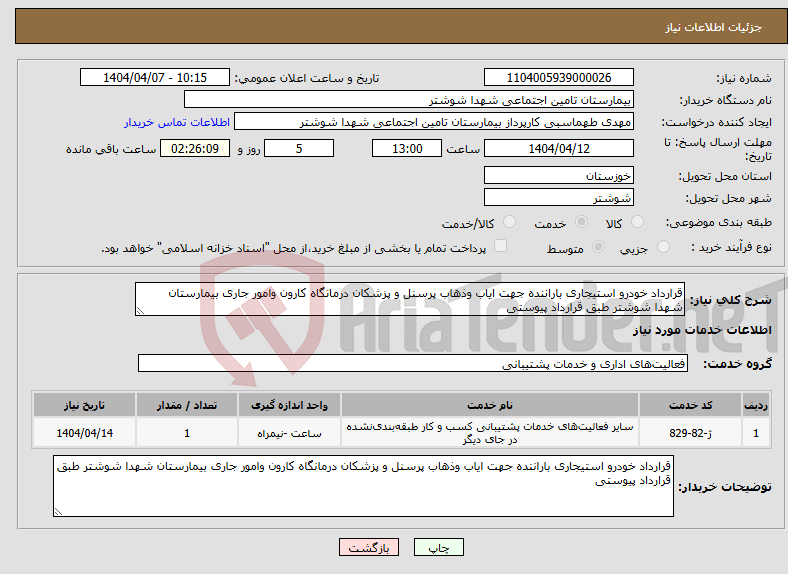Select the متوسط purchase type radio
This screenshot has width=788, height=574.
click(598, 246)
